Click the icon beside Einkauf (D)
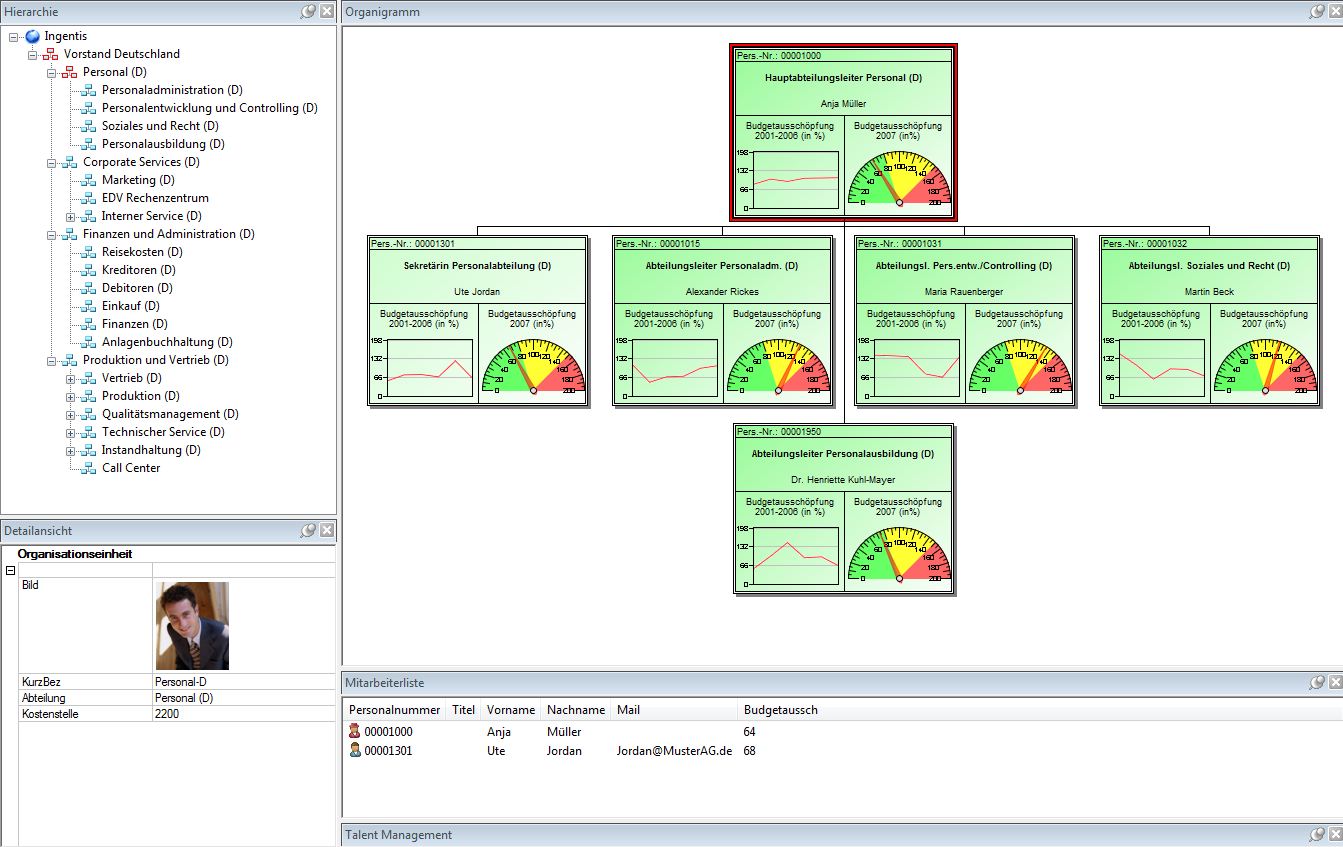Viewport: 1343px width, 847px height. point(89,306)
